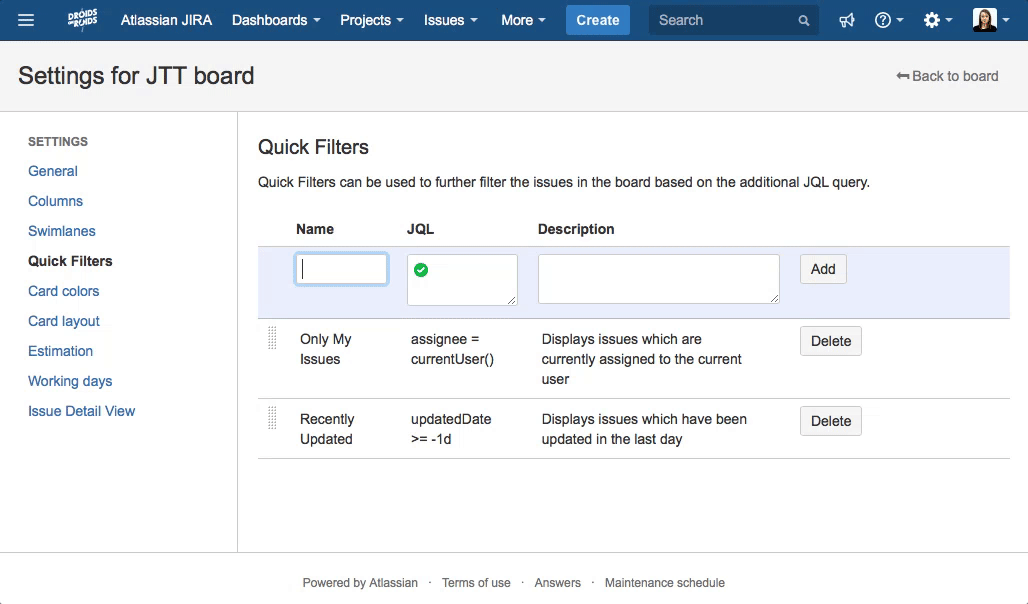Add a new quick filter
This screenshot has width=1028, height=604.
[x=822, y=269]
